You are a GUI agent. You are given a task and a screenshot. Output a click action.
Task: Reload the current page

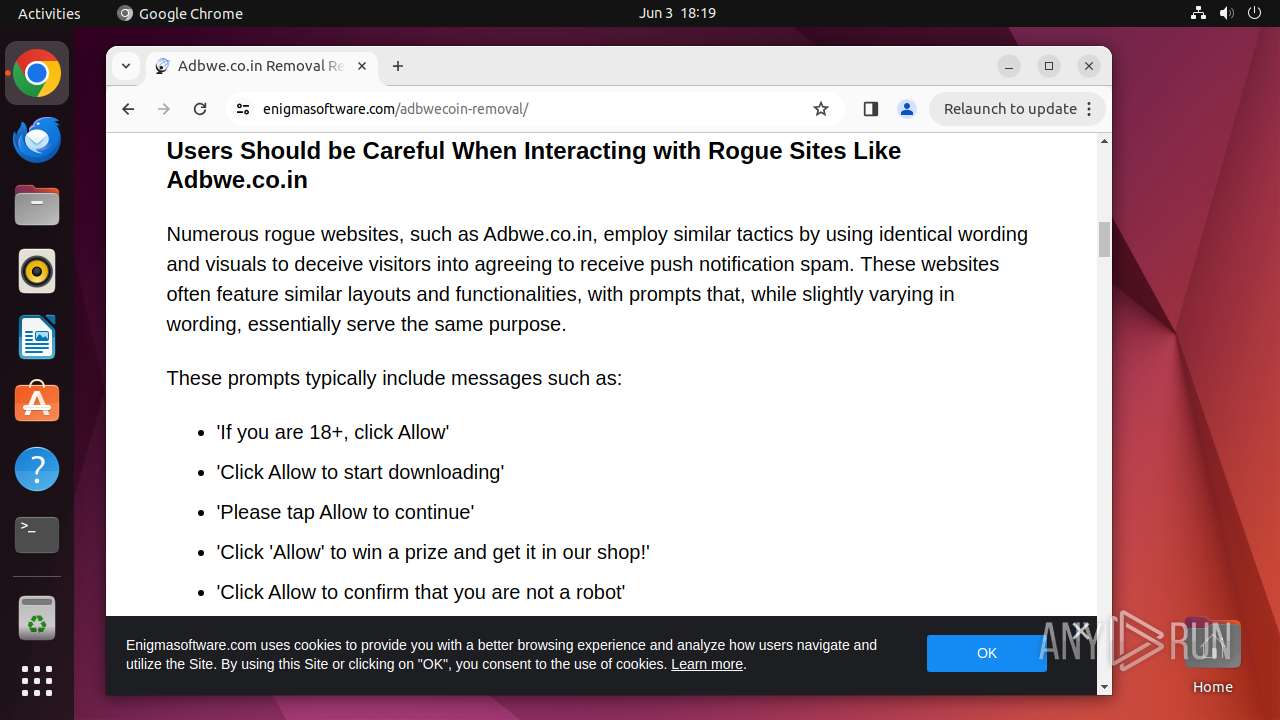pyautogui.click(x=200, y=109)
